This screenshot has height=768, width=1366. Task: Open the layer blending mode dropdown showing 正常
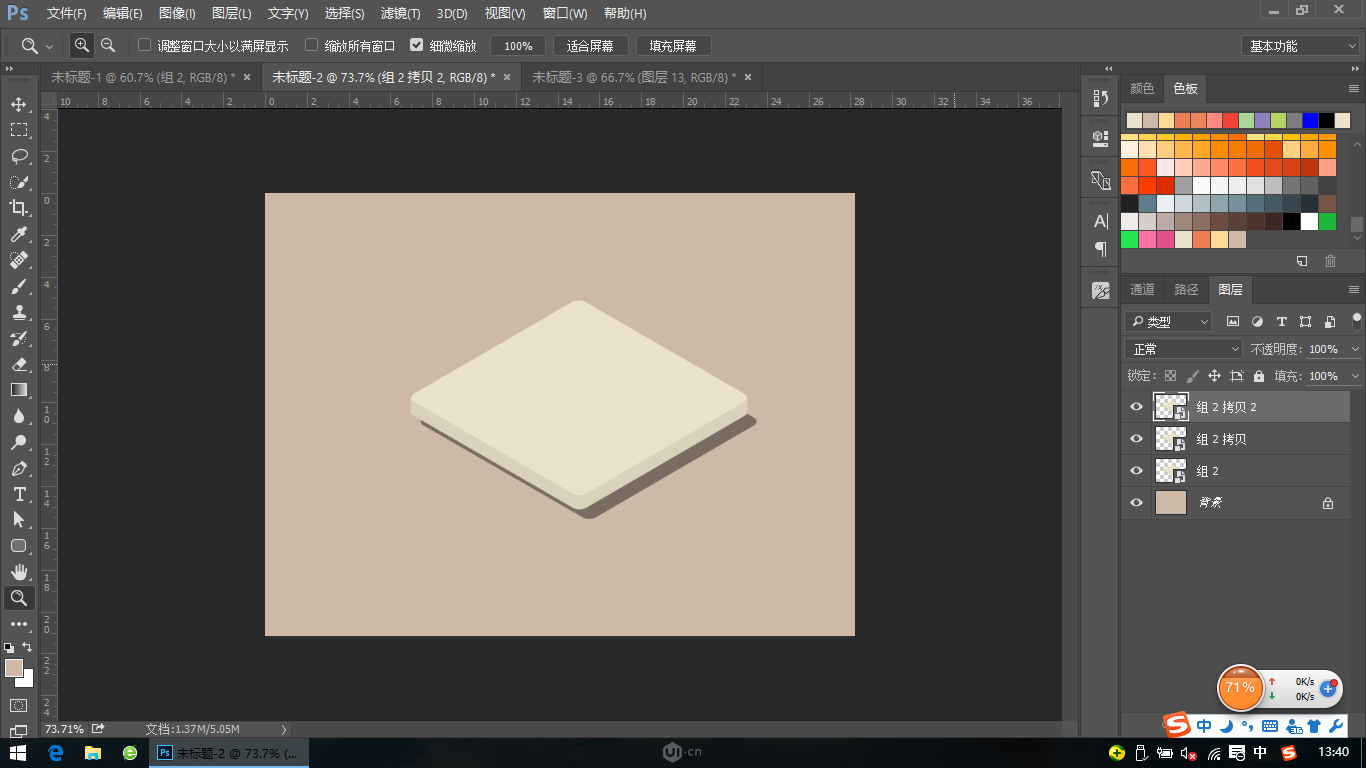click(1183, 348)
